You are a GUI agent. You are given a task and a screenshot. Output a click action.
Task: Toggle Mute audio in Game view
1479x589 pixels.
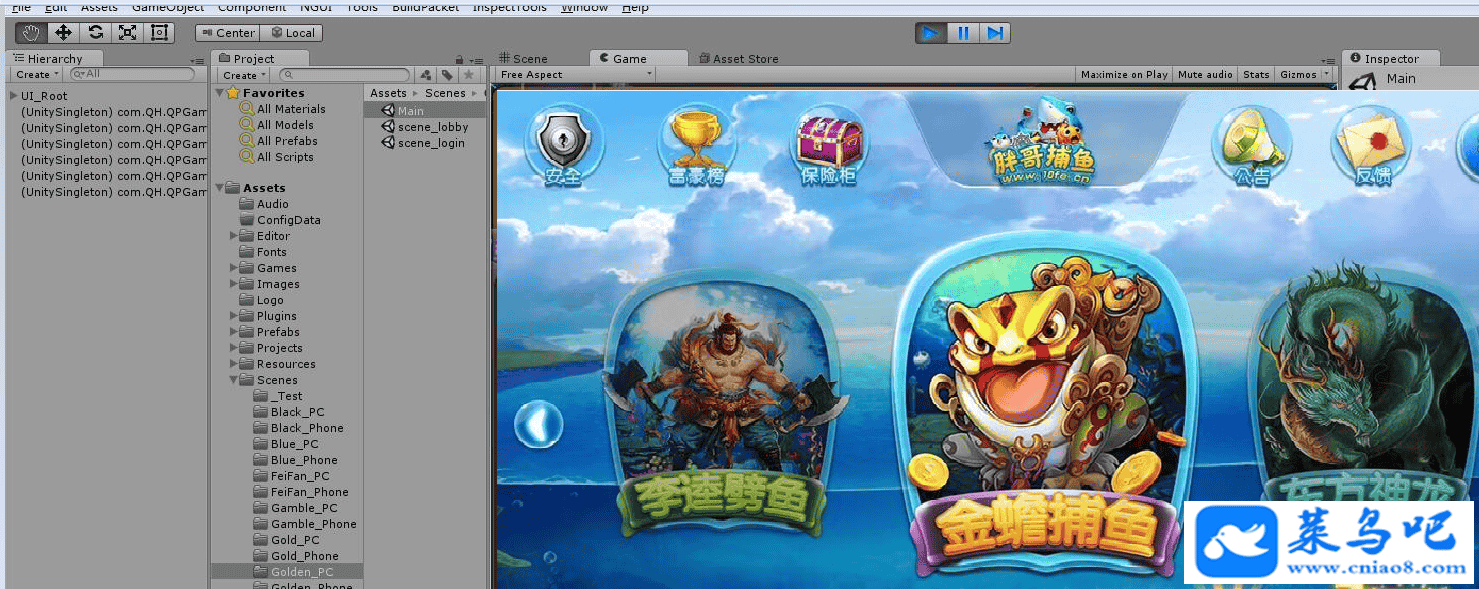(1205, 75)
